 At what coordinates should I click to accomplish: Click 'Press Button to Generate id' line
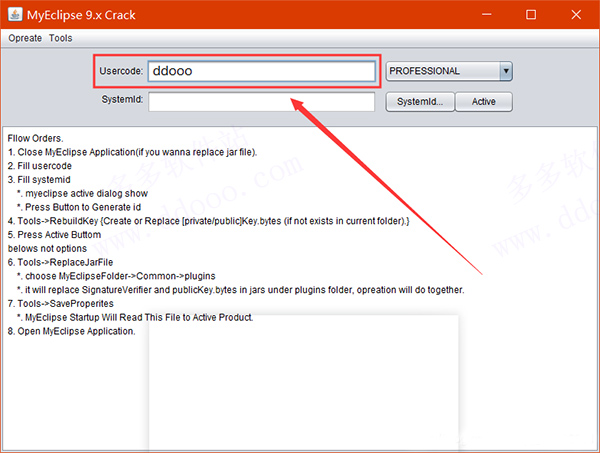(x=79, y=207)
